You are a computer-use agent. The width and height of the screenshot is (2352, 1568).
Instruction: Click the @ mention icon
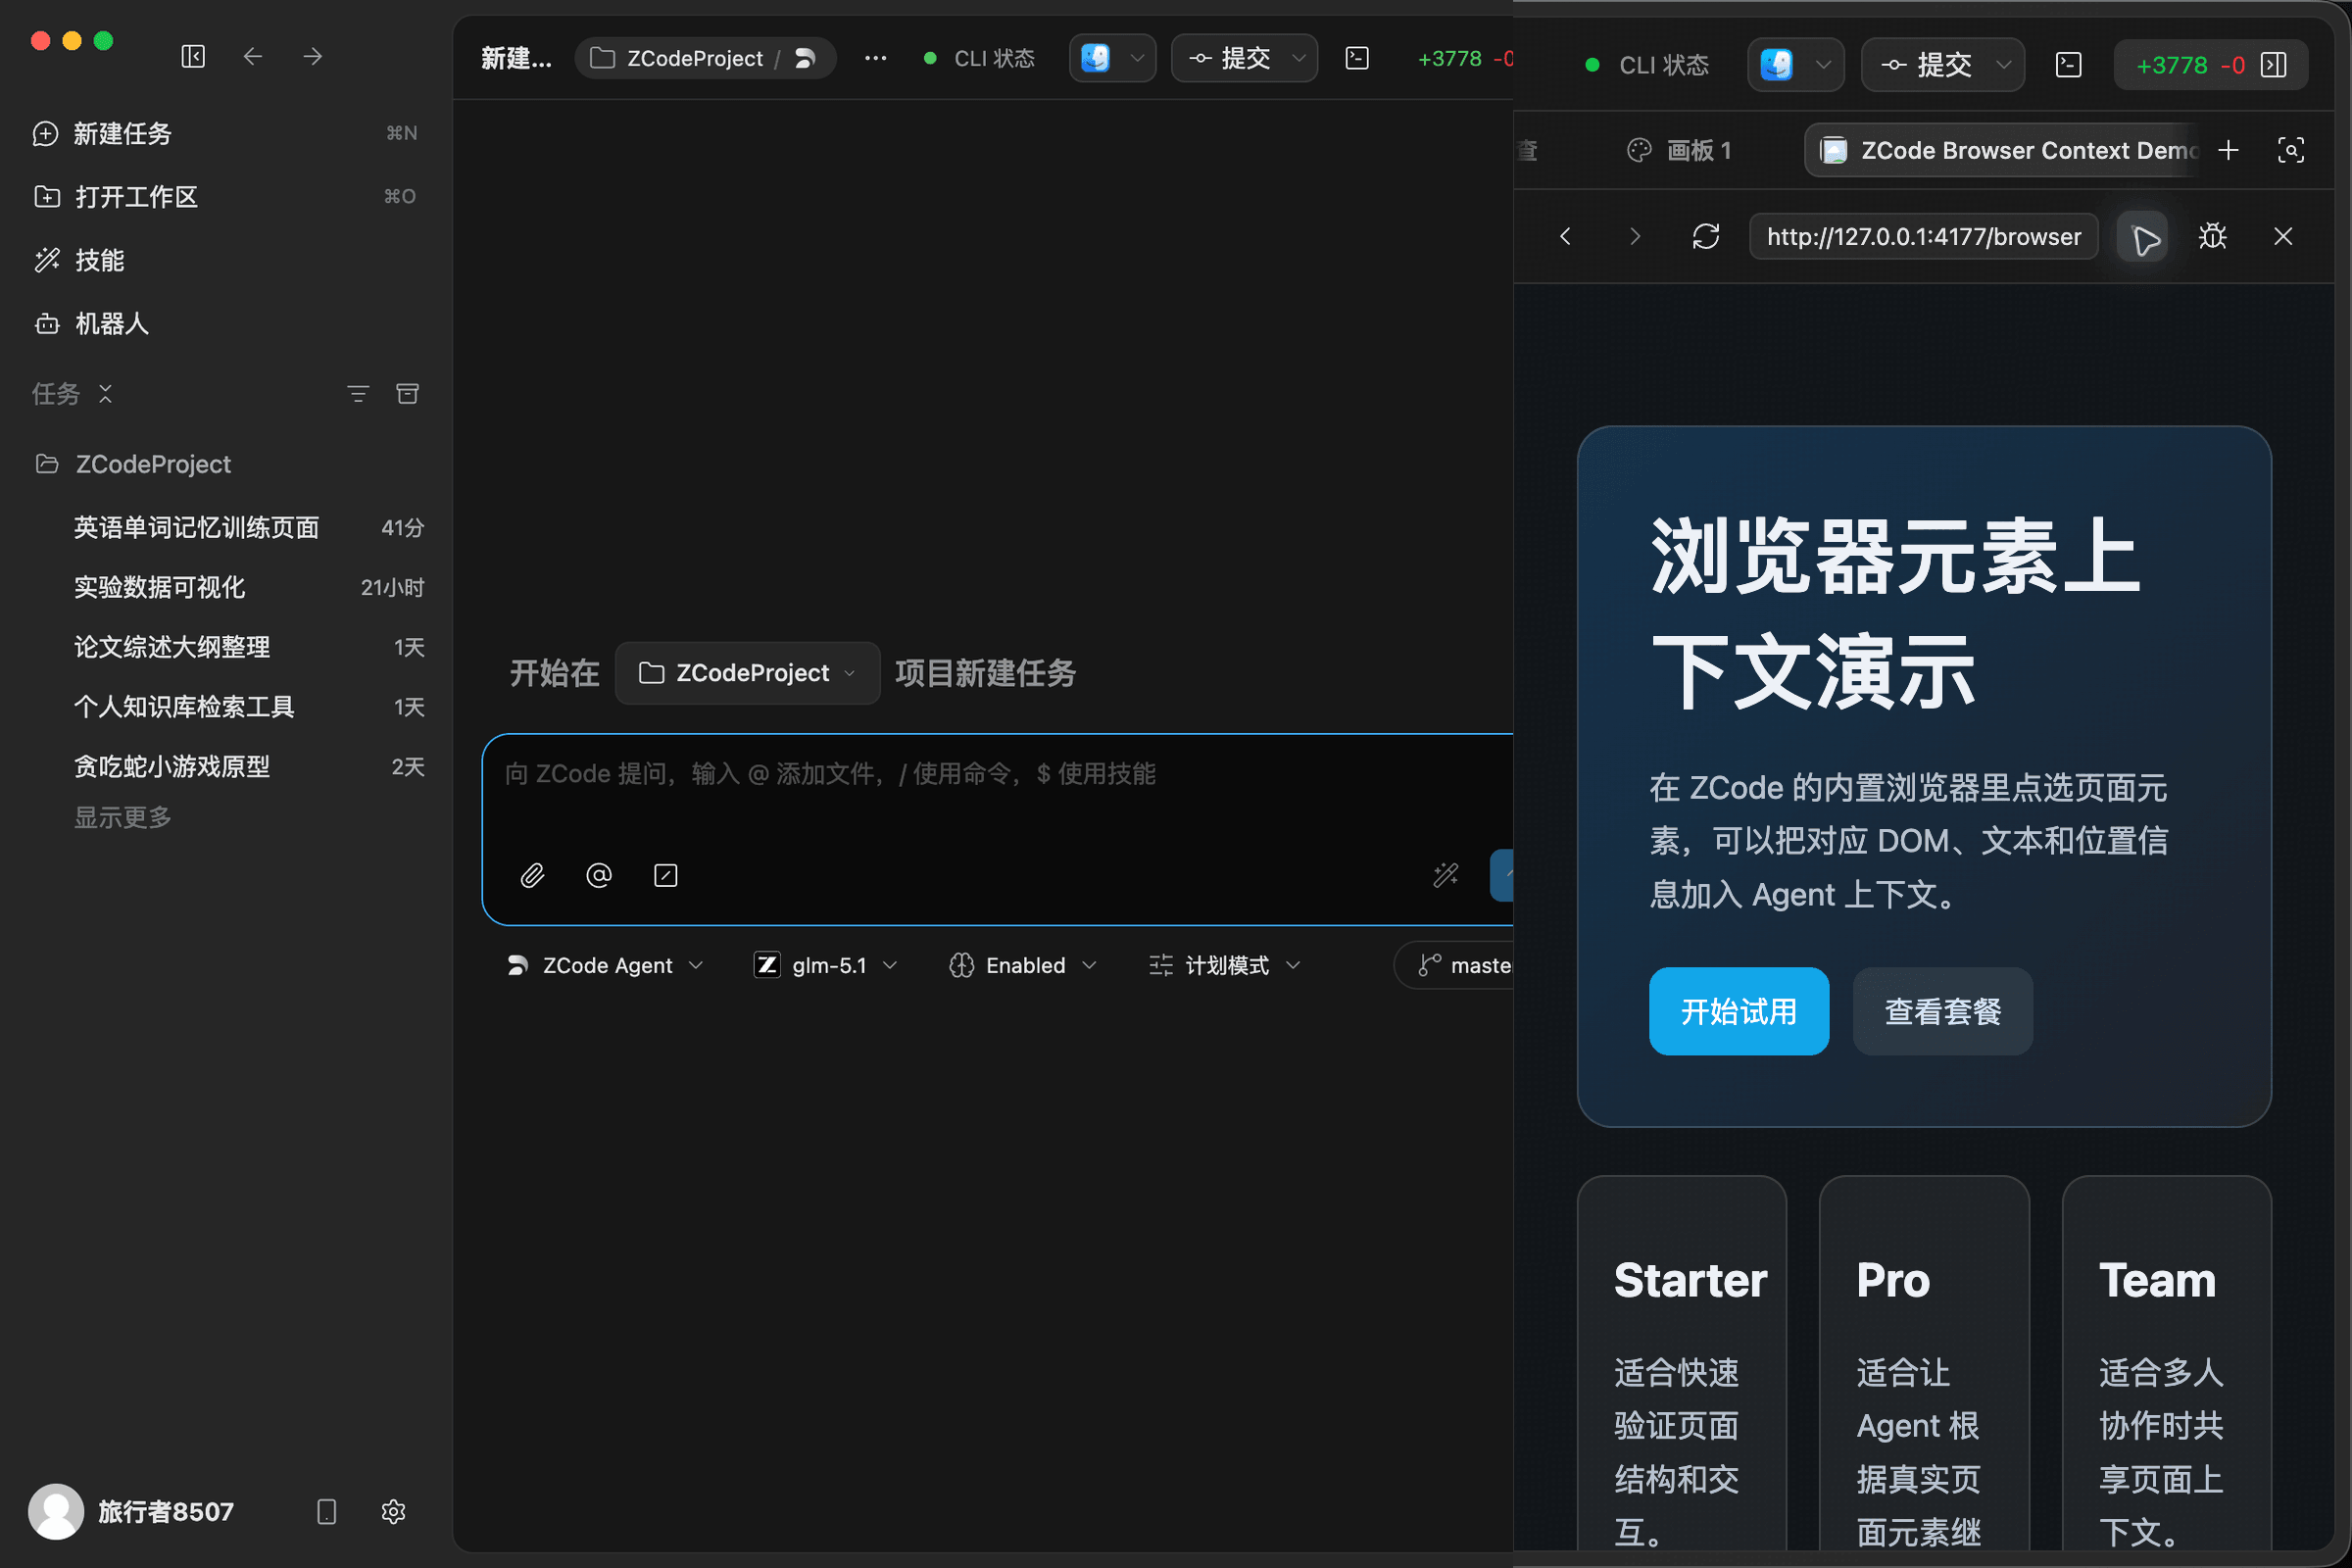599,876
